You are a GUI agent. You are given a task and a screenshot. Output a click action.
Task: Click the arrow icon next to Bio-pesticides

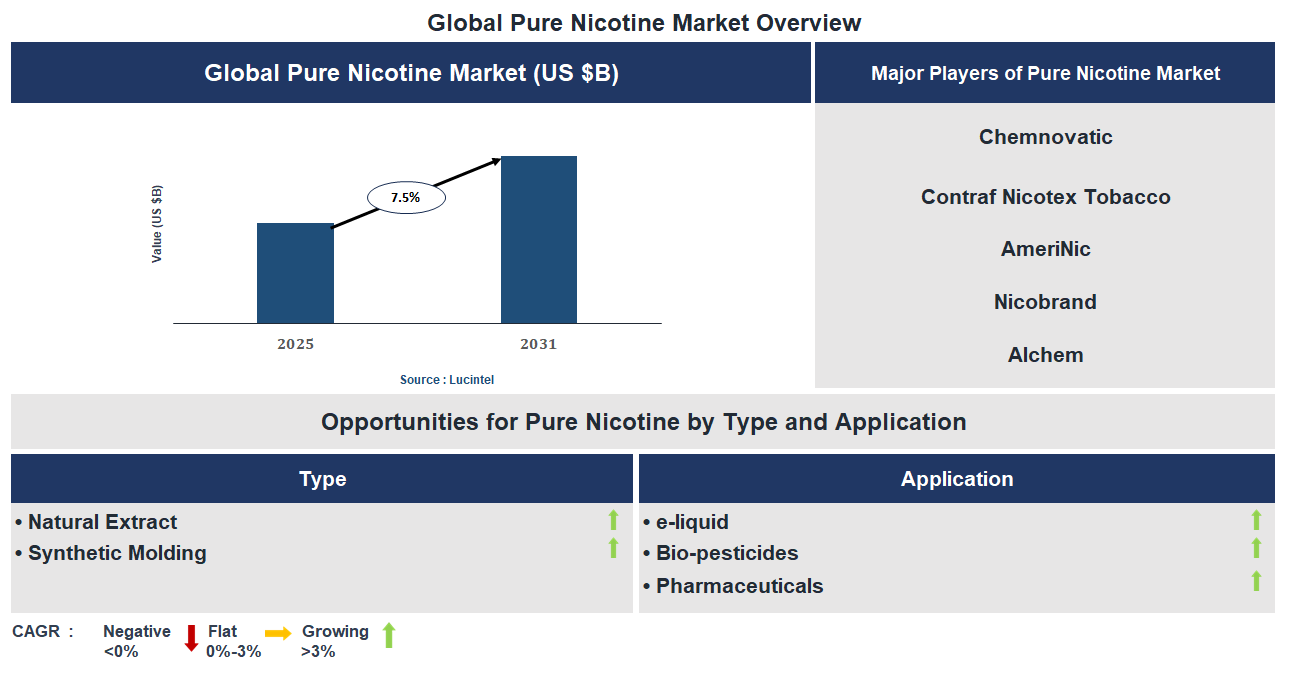(1258, 548)
